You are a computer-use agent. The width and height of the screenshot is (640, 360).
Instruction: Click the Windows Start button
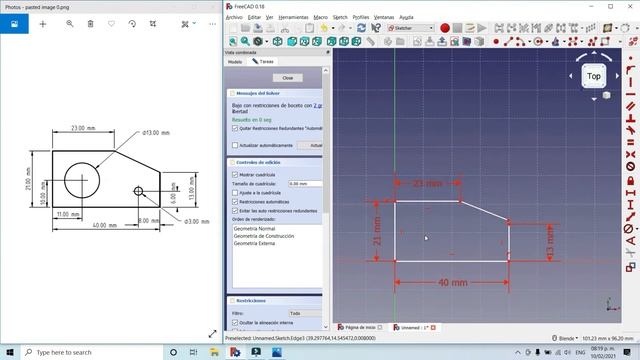10,352
